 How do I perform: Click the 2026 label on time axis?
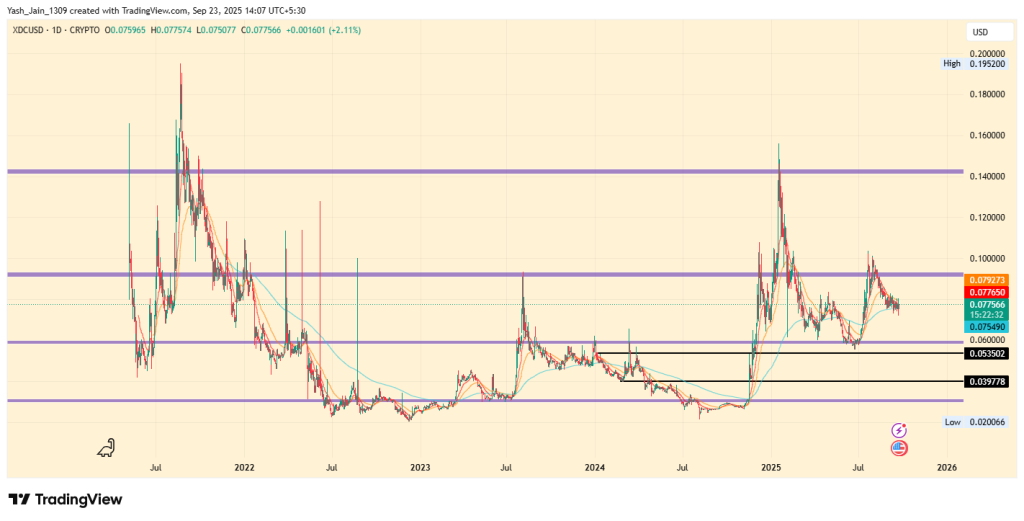coord(946,467)
